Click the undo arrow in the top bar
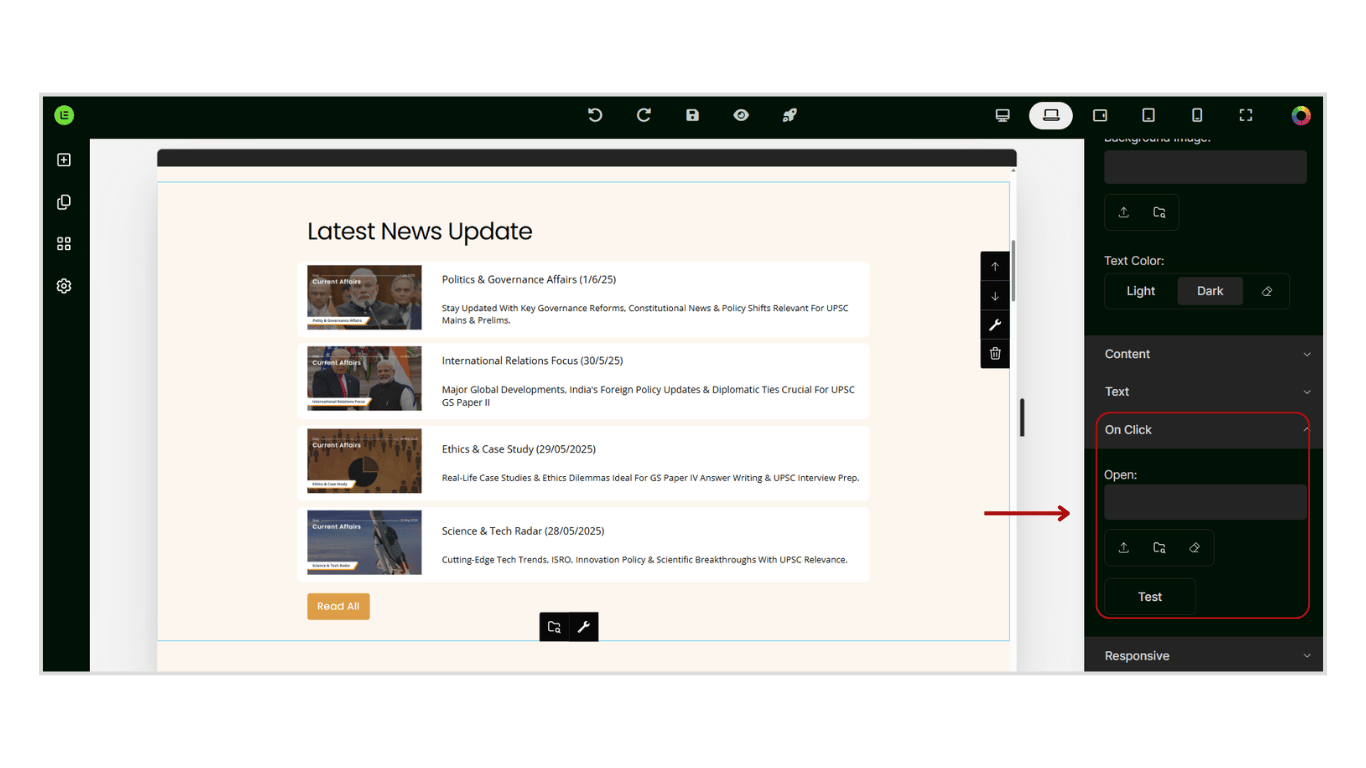This screenshot has height=768, width=1366. coord(595,115)
